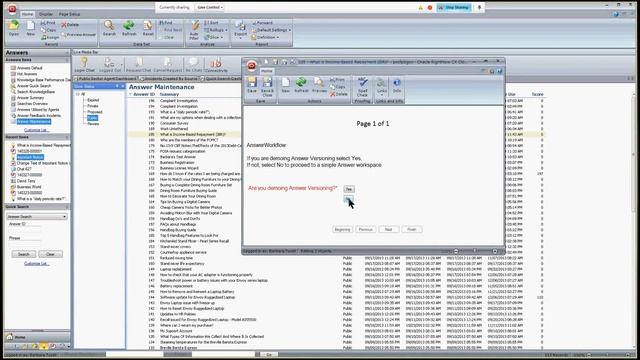
Task: Click the New icon in answer window ribbon
Action: [x=286, y=86]
